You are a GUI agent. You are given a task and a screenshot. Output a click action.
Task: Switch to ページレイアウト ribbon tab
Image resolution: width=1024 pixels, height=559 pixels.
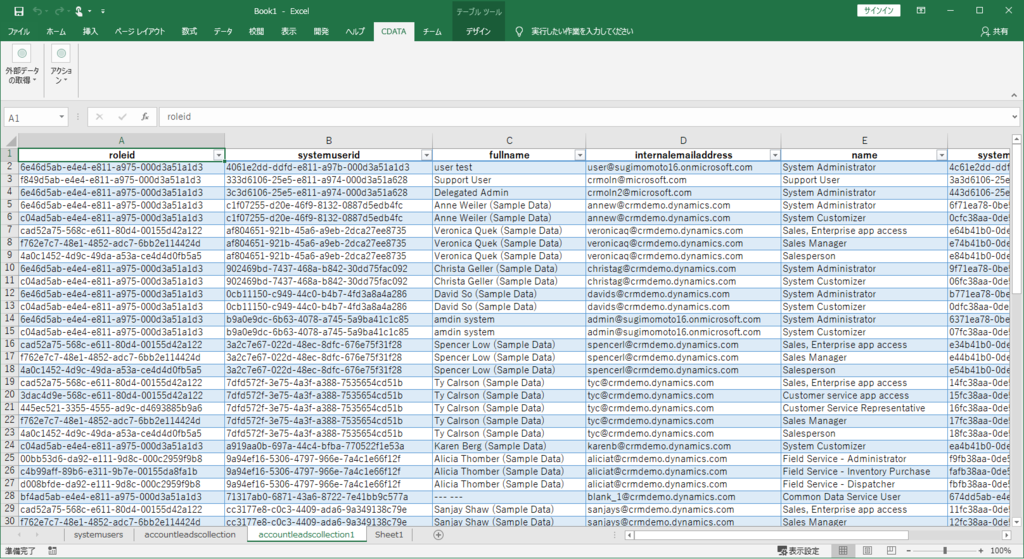pyautogui.click(x=140, y=31)
